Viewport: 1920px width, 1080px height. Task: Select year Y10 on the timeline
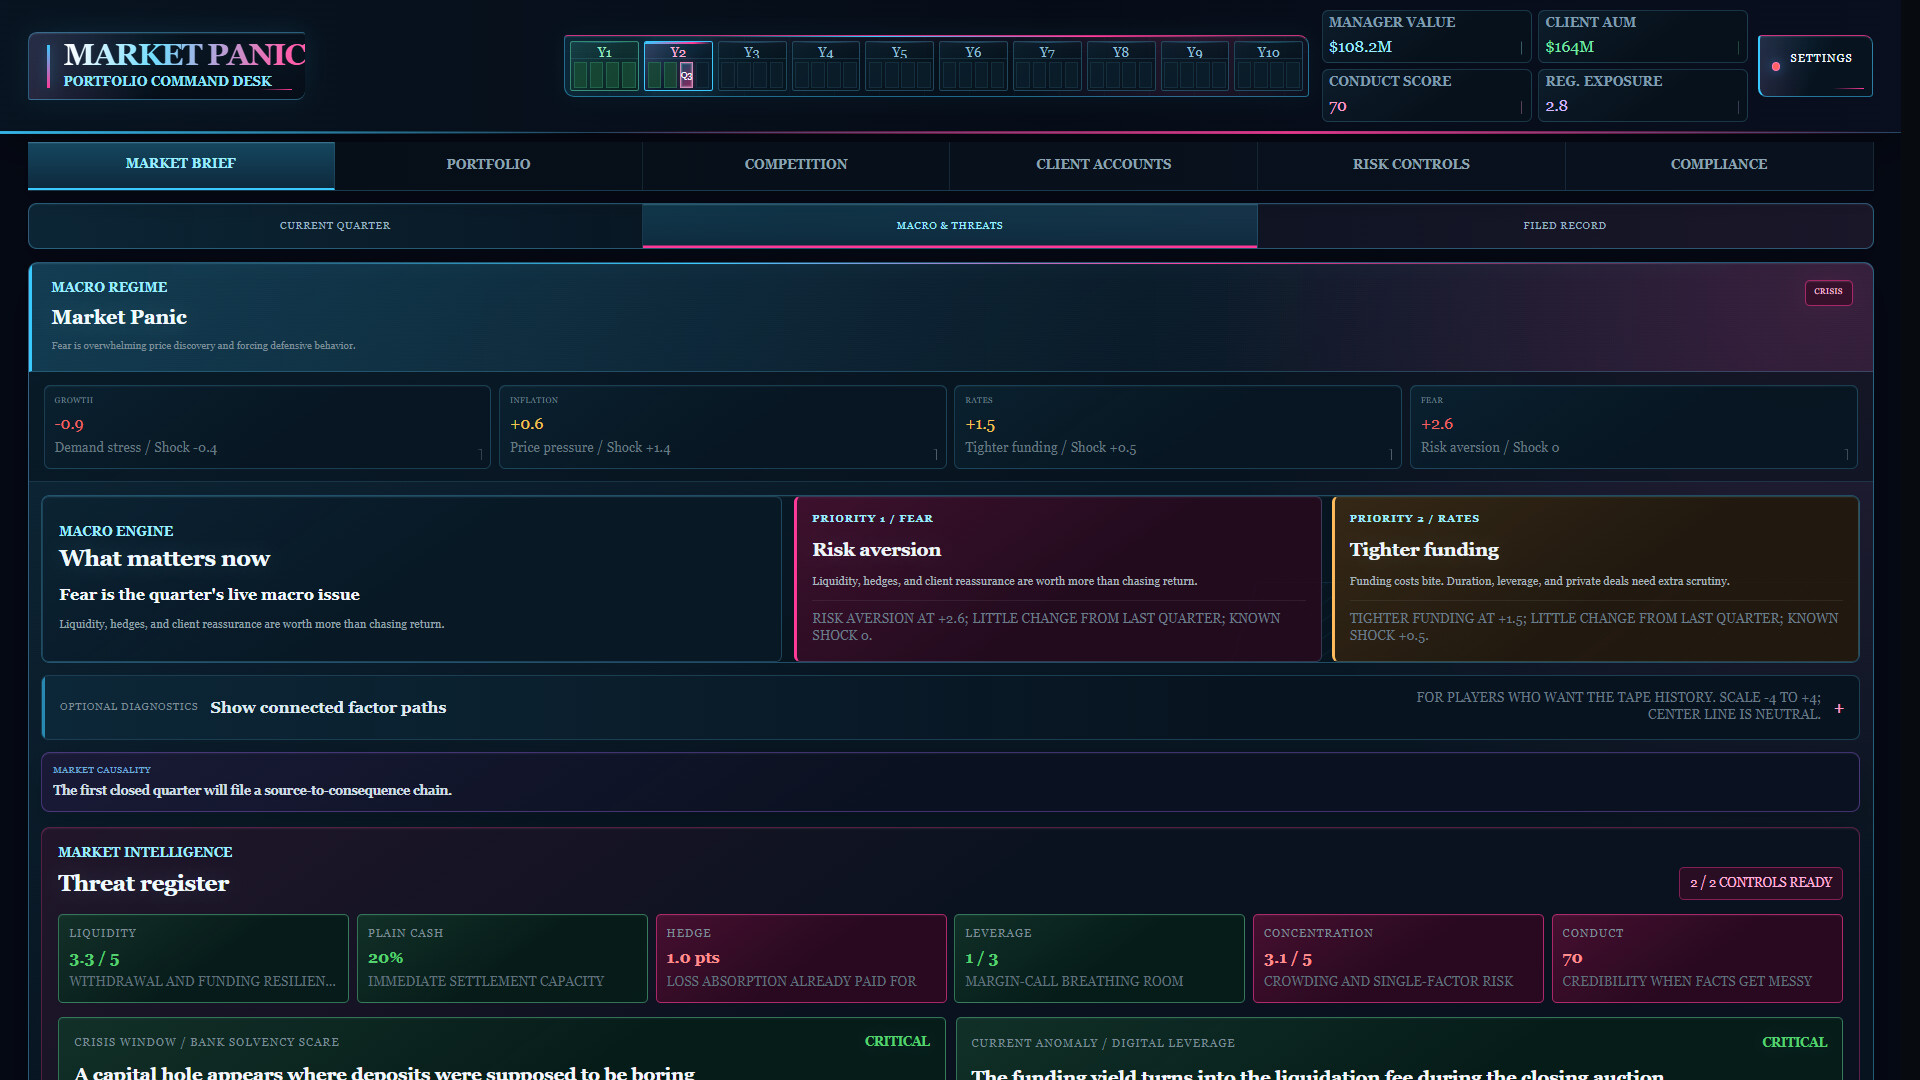(x=1268, y=66)
